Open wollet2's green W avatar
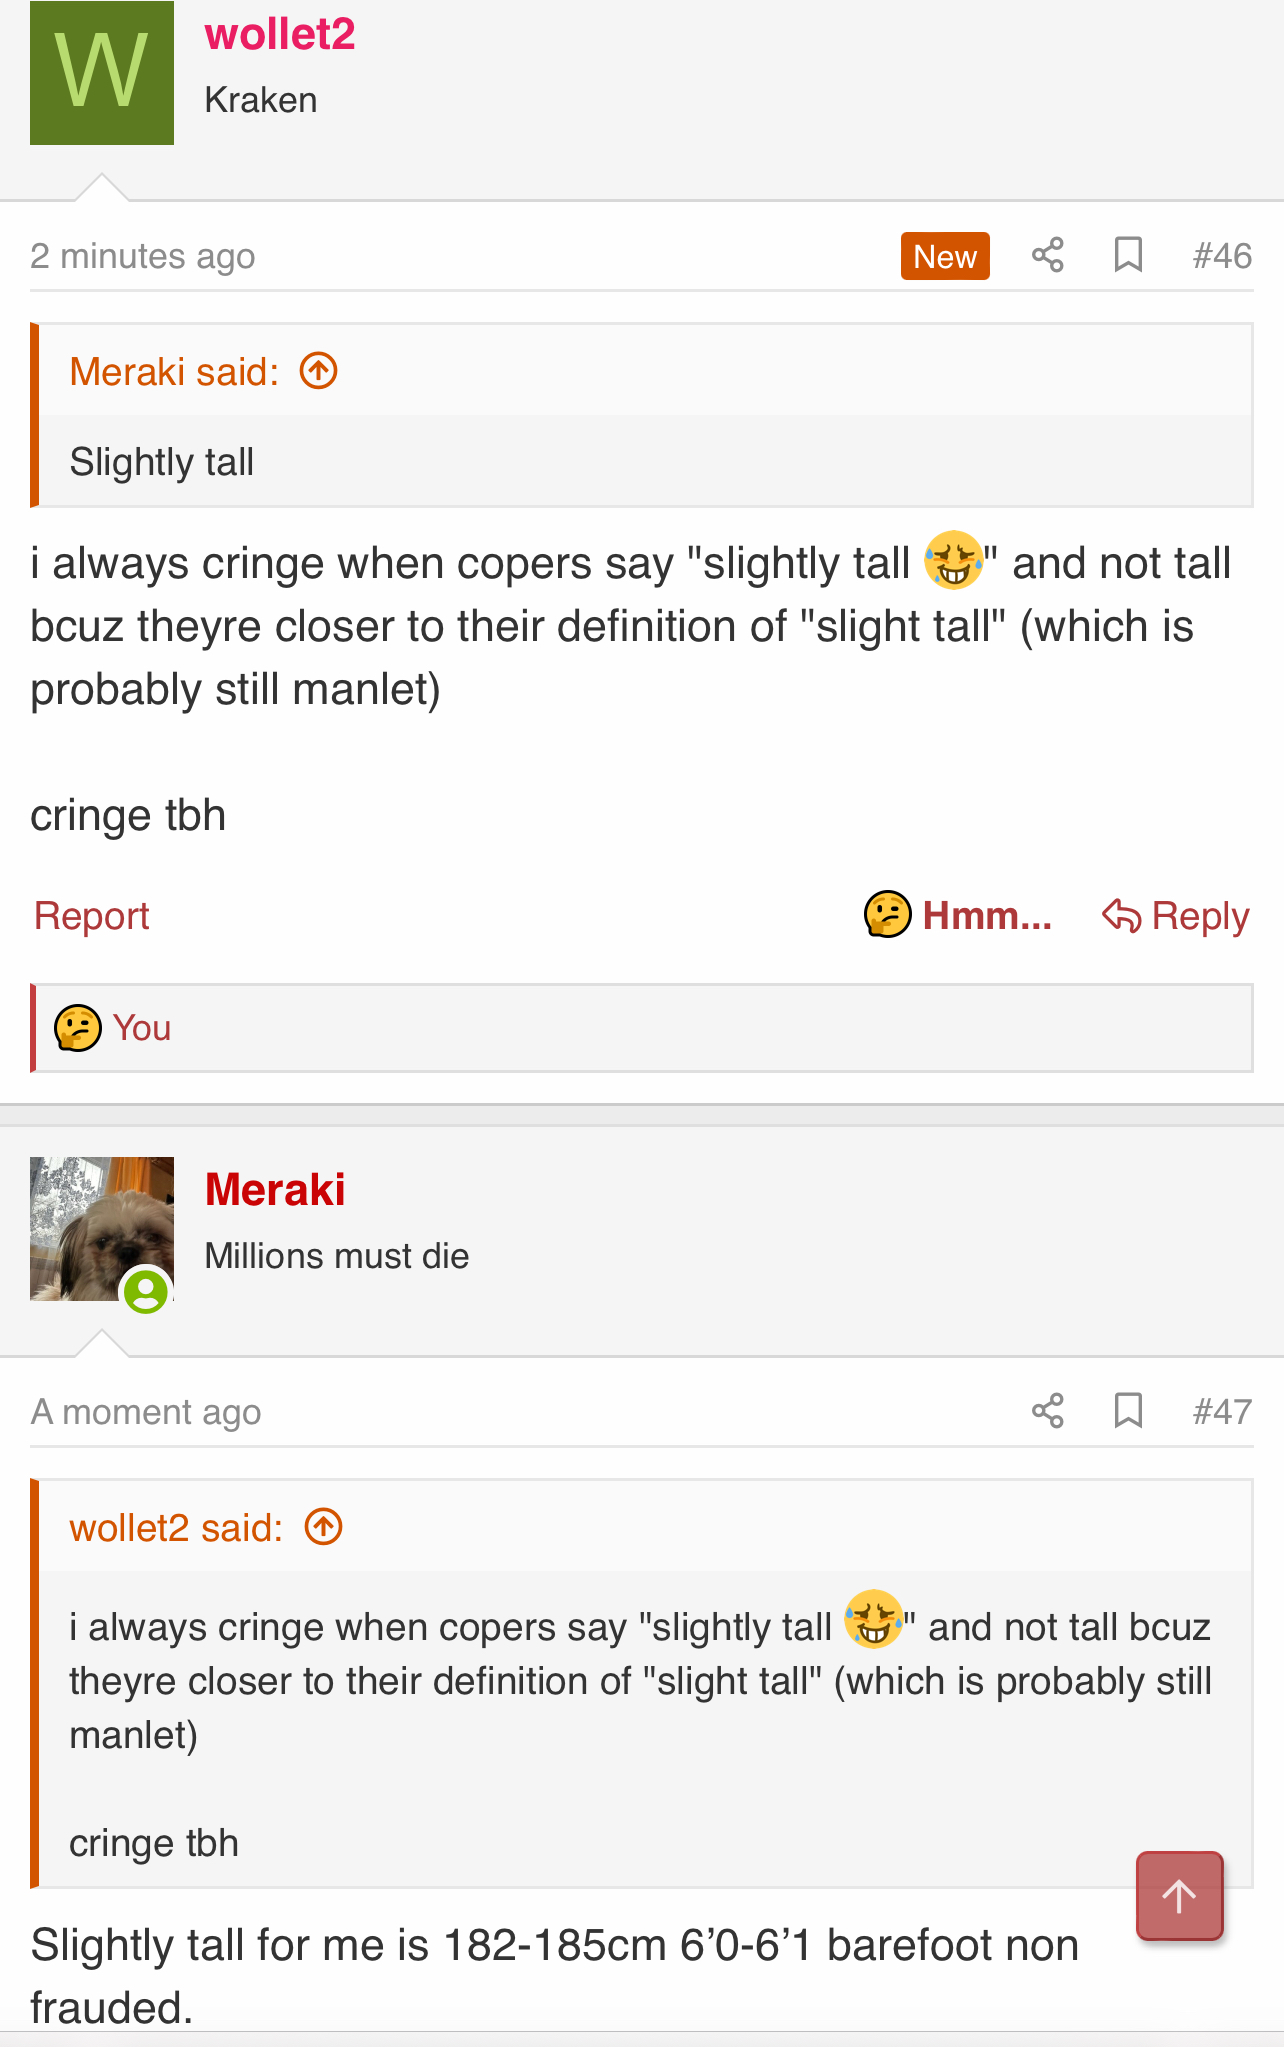 102,73
